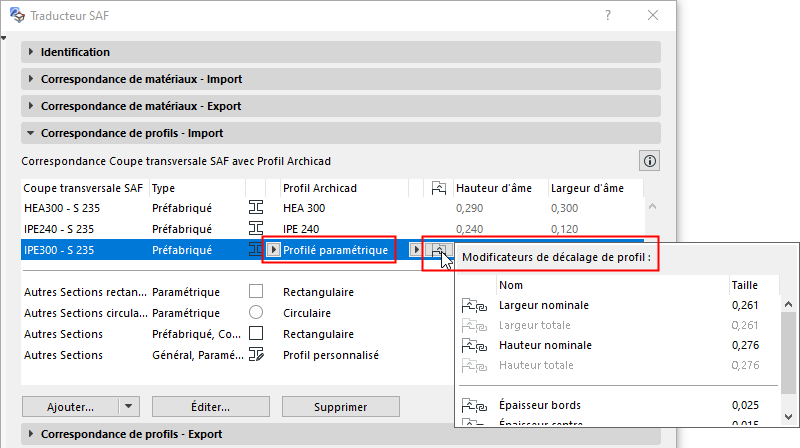800x448 pixels.
Task: Select the IPE240 - S 235 row
Action: click(333, 229)
